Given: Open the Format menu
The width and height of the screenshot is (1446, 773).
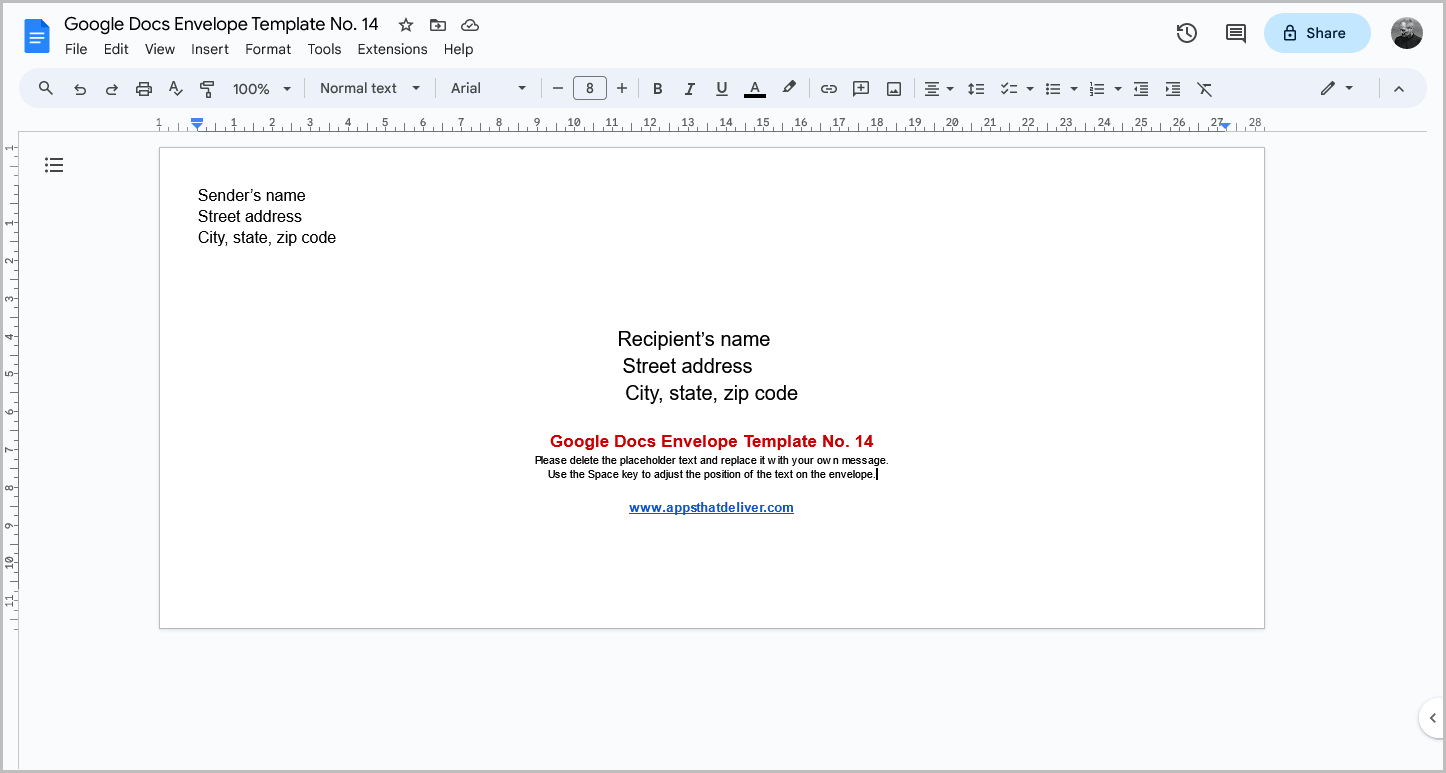Looking at the screenshot, I should point(268,49).
